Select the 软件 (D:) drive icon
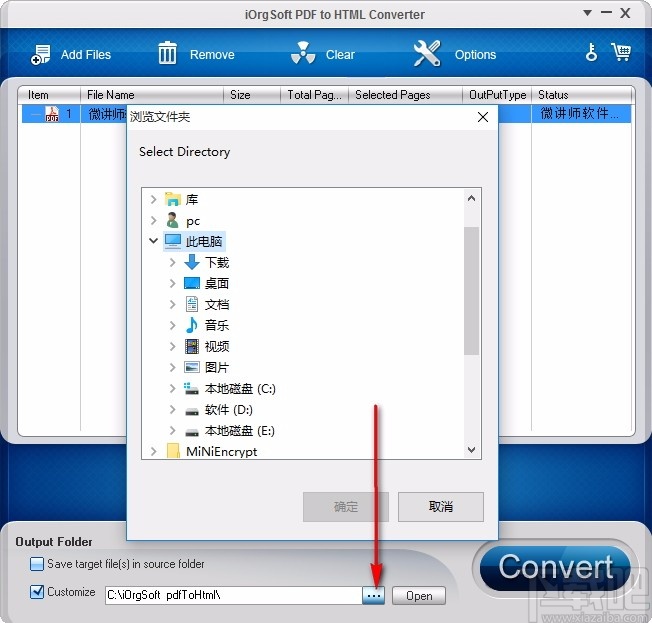This screenshot has height=623, width=652. (192, 411)
